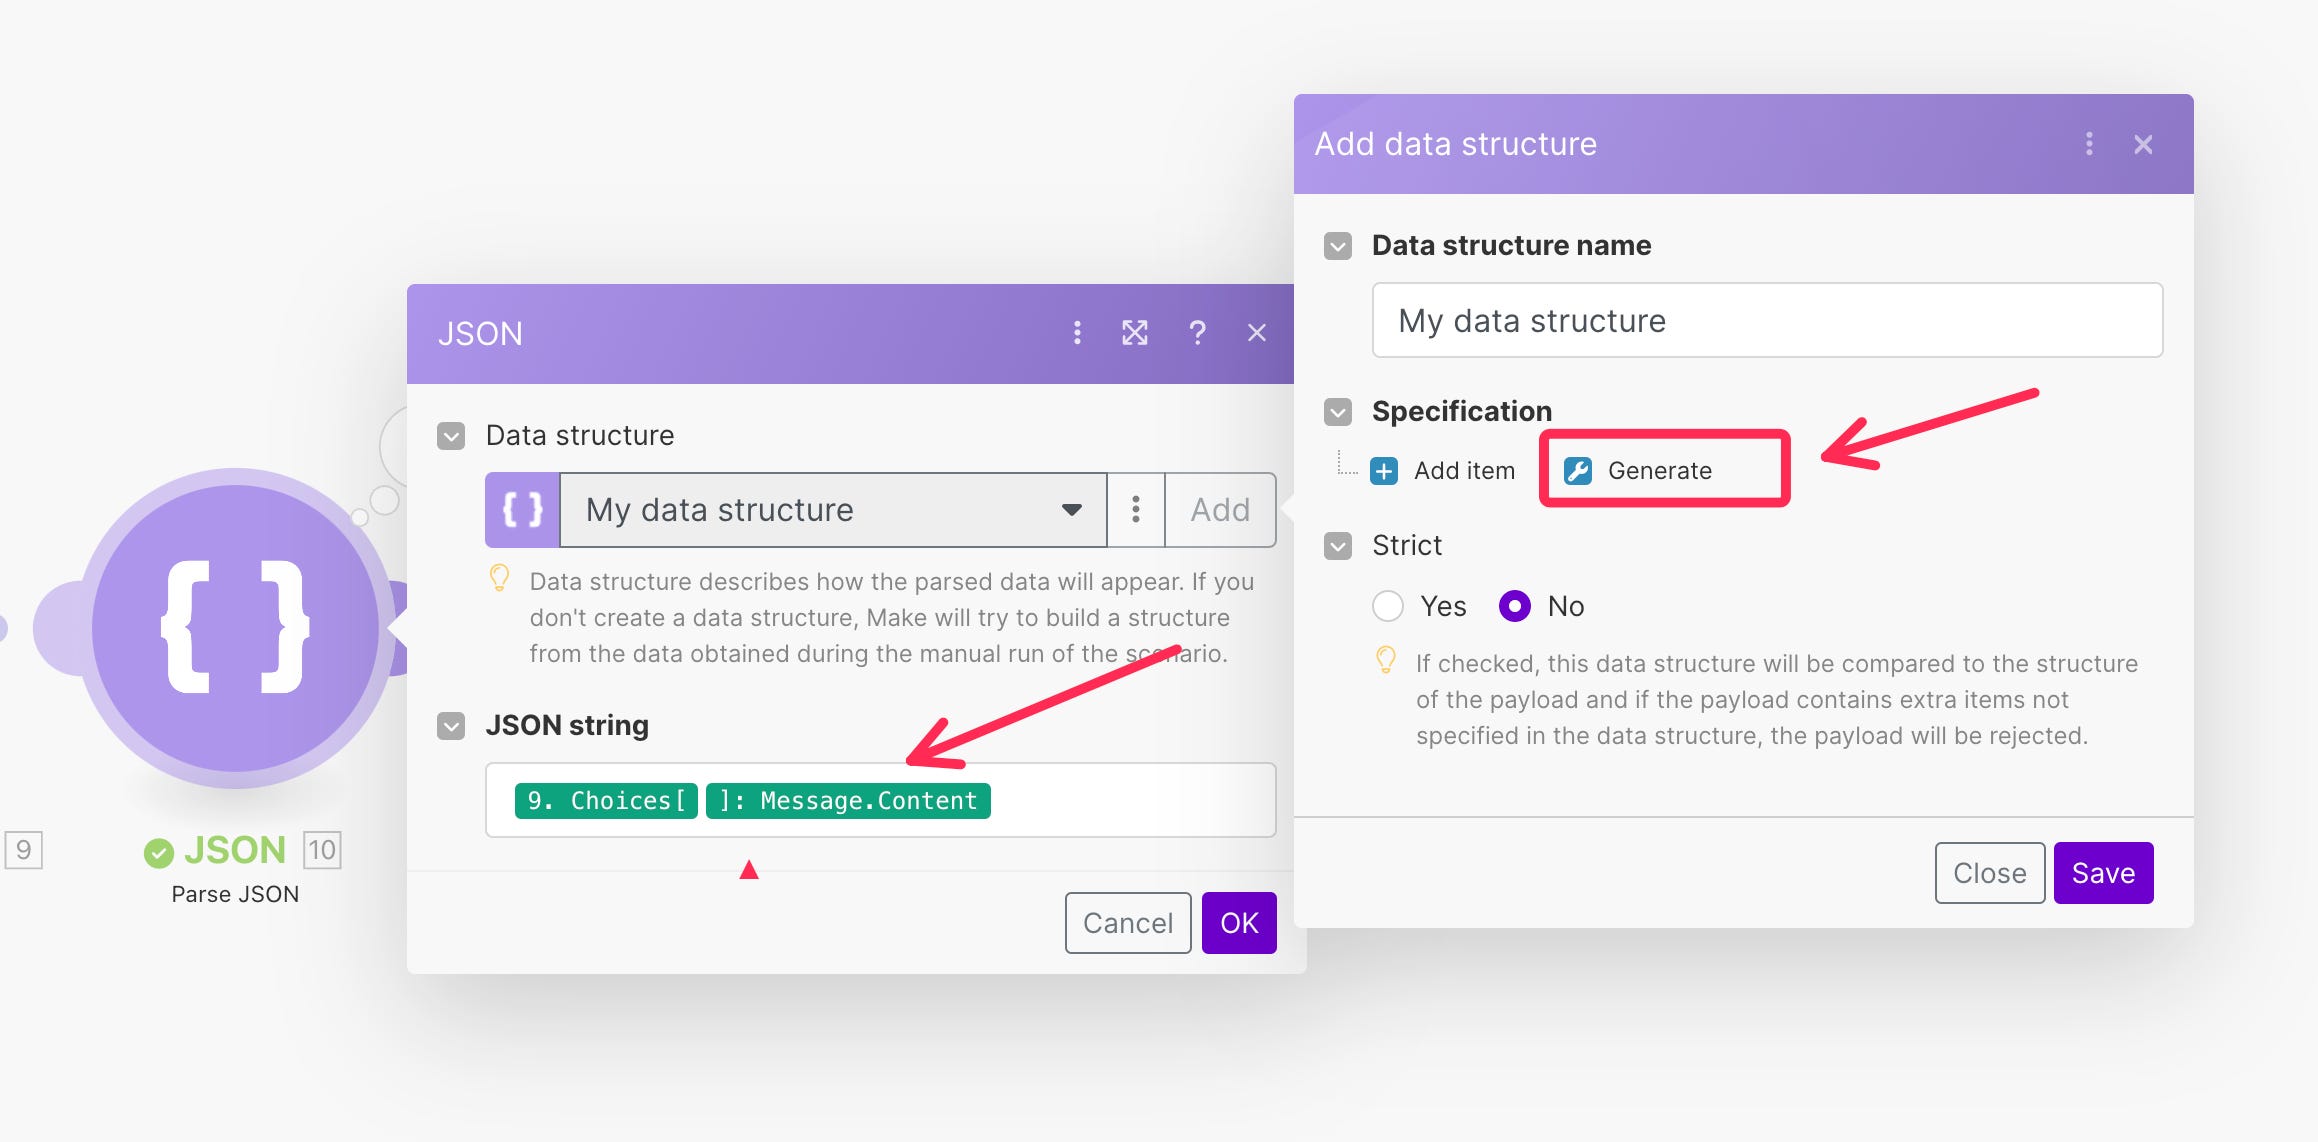Click the Generate wrench icon

tap(1578, 471)
